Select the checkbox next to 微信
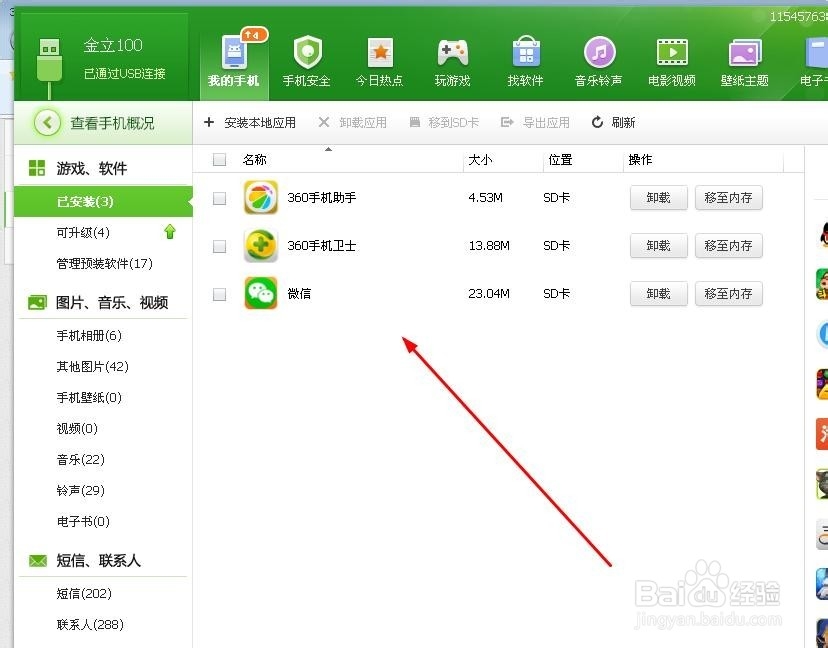 click(x=218, y=293)
